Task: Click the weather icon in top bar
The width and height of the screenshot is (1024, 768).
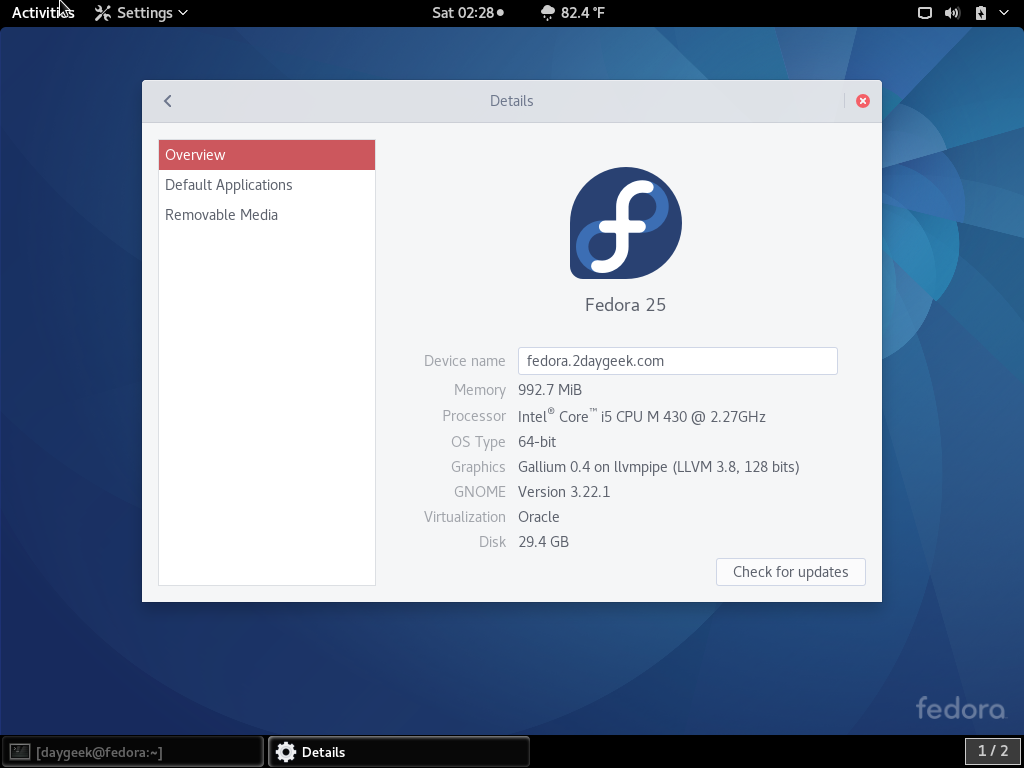Action: 547,13
